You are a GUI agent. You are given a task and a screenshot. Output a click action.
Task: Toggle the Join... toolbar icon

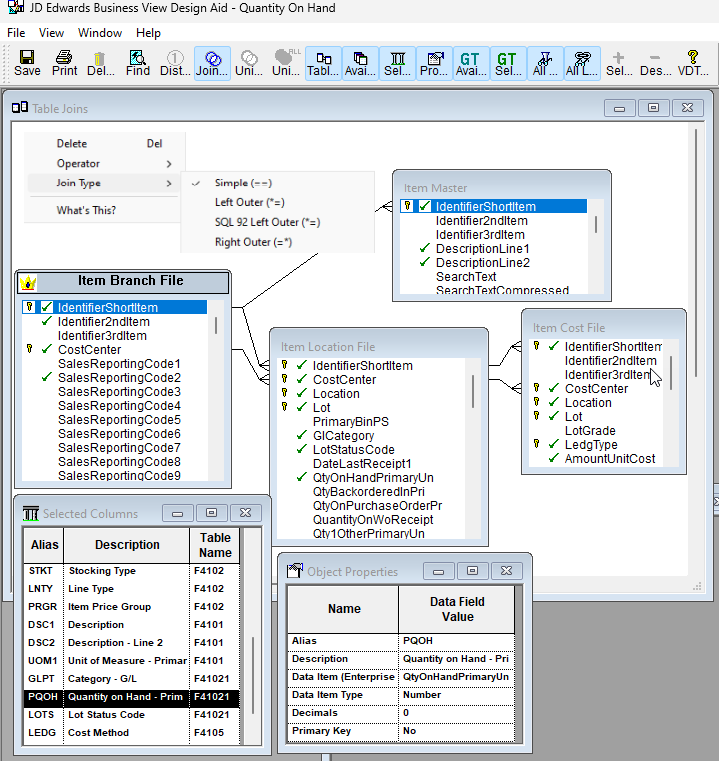(212, 63)
